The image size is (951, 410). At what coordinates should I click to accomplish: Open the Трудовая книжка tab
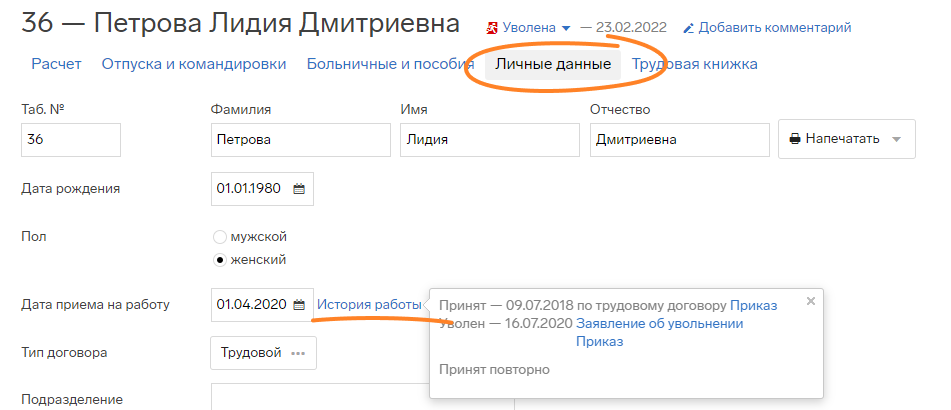(x=694, y=64)
